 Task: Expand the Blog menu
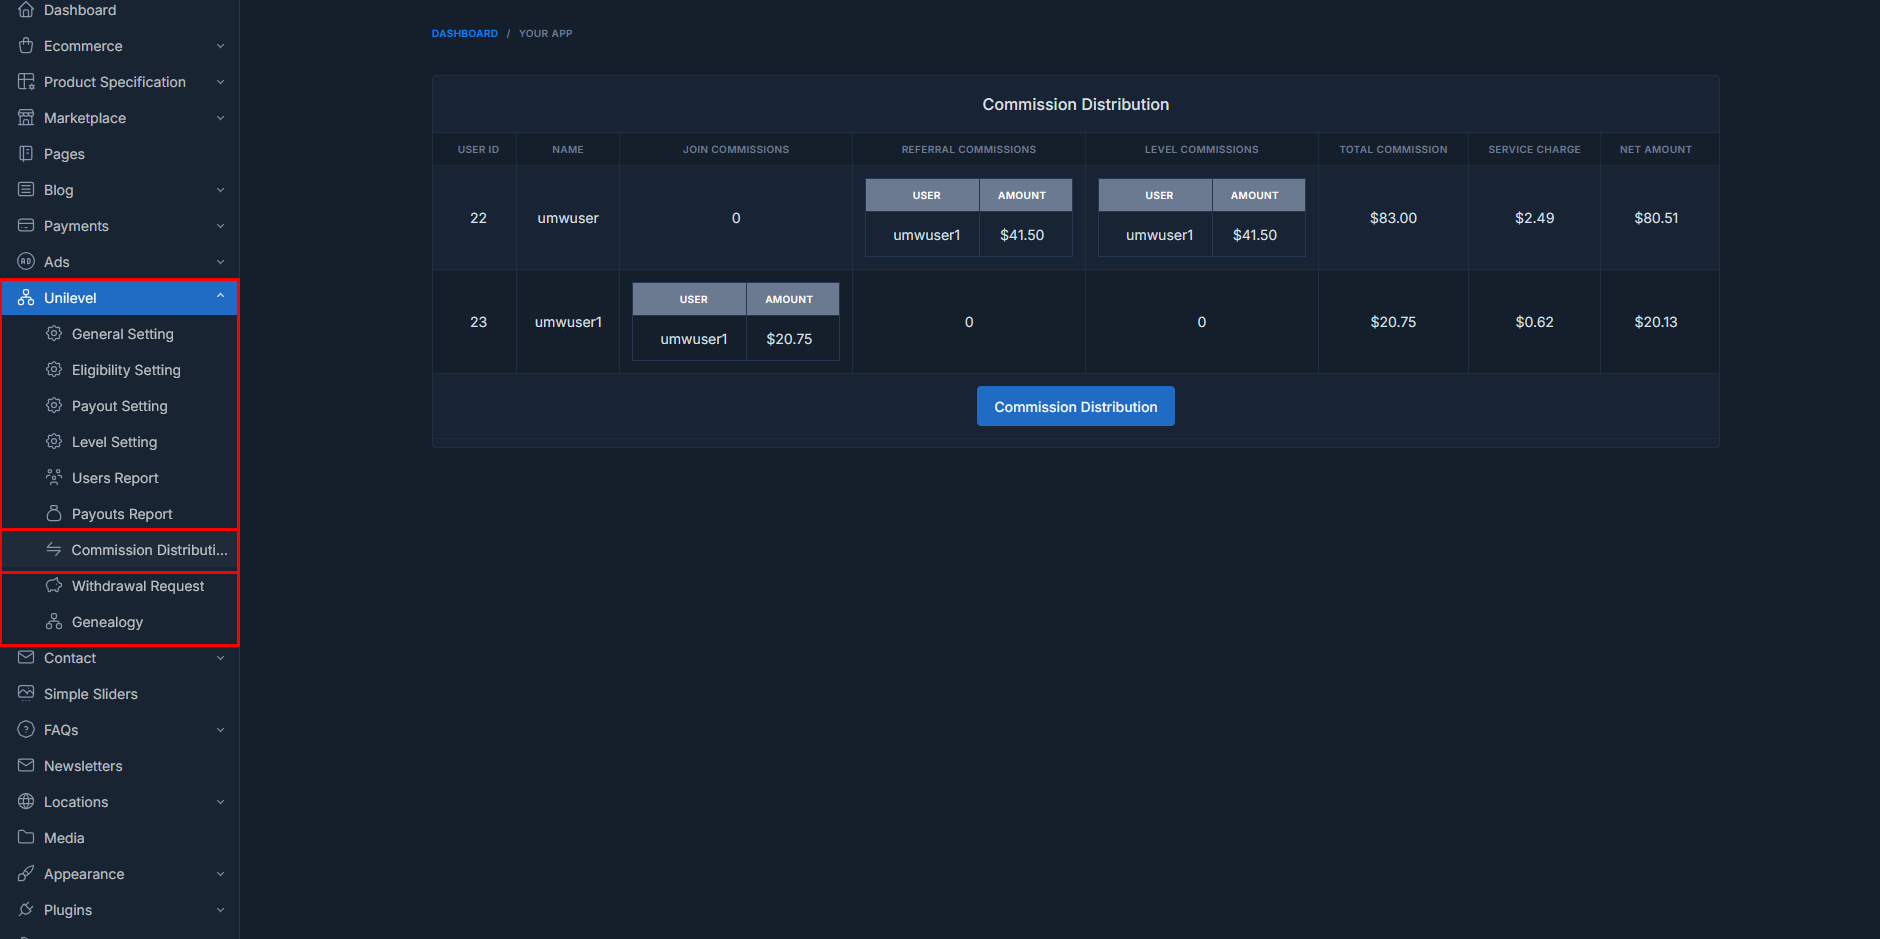[x=220, y=189]
